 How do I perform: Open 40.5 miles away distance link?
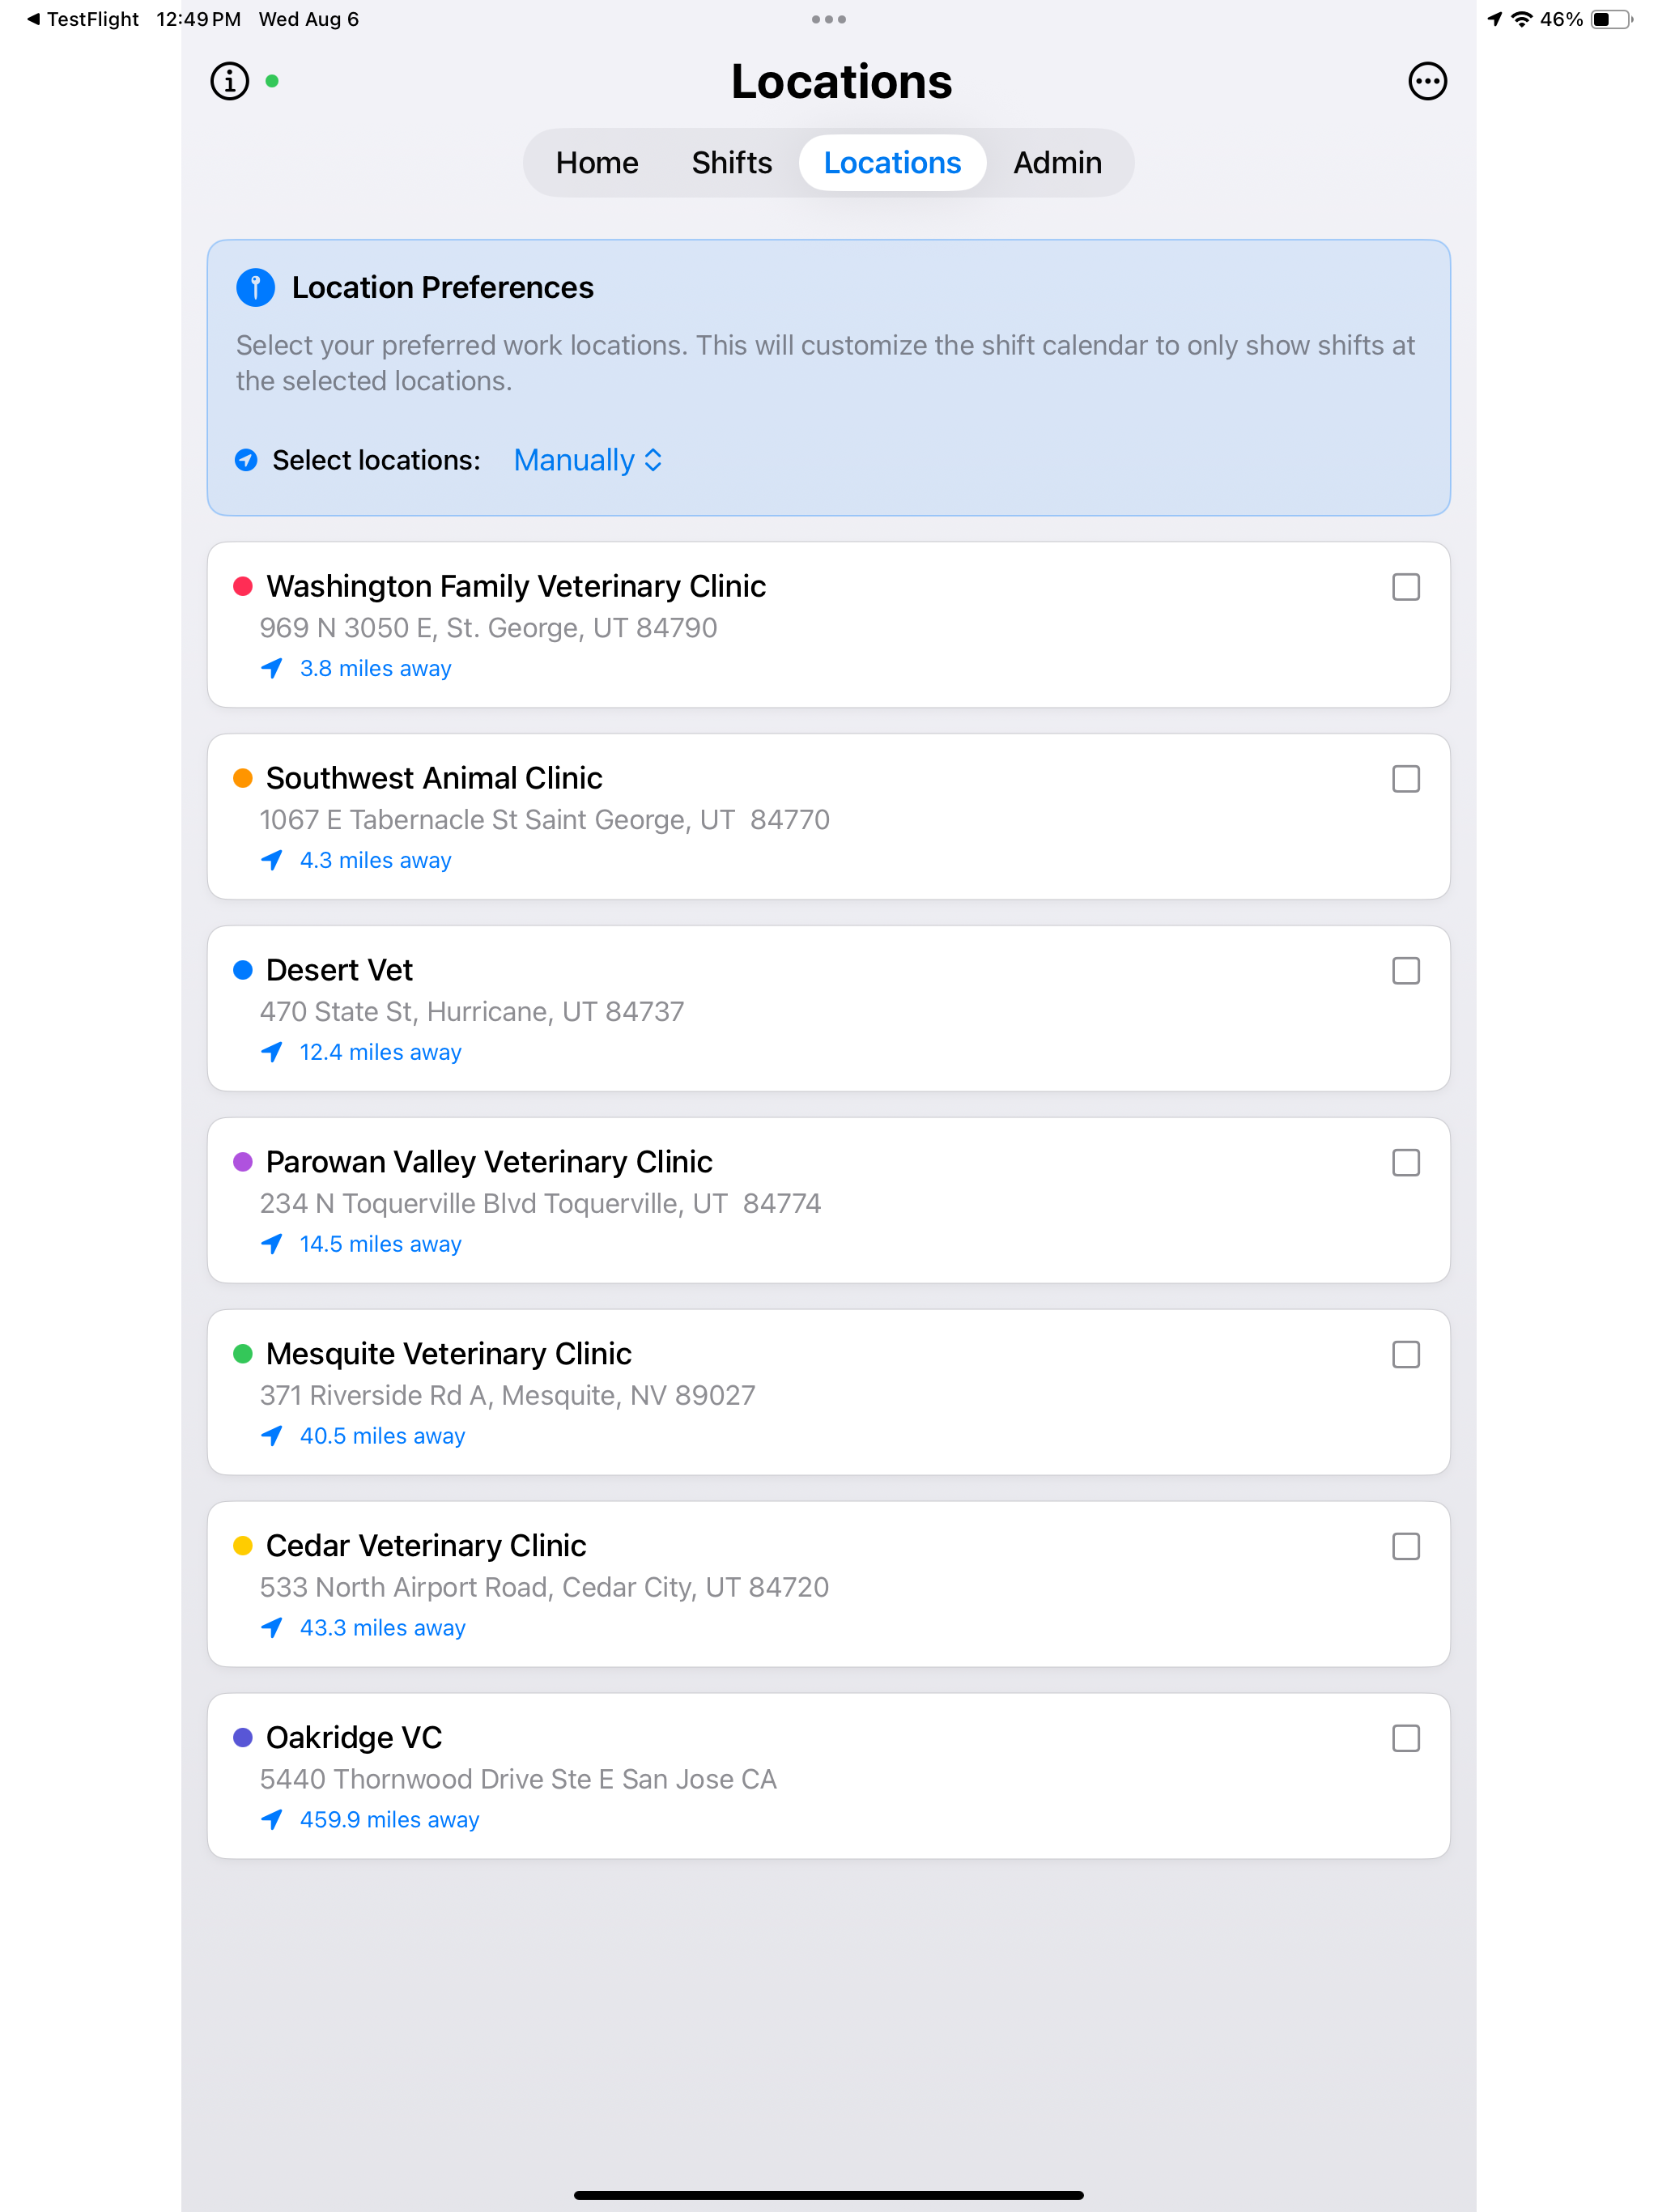tap(382, 1436)
